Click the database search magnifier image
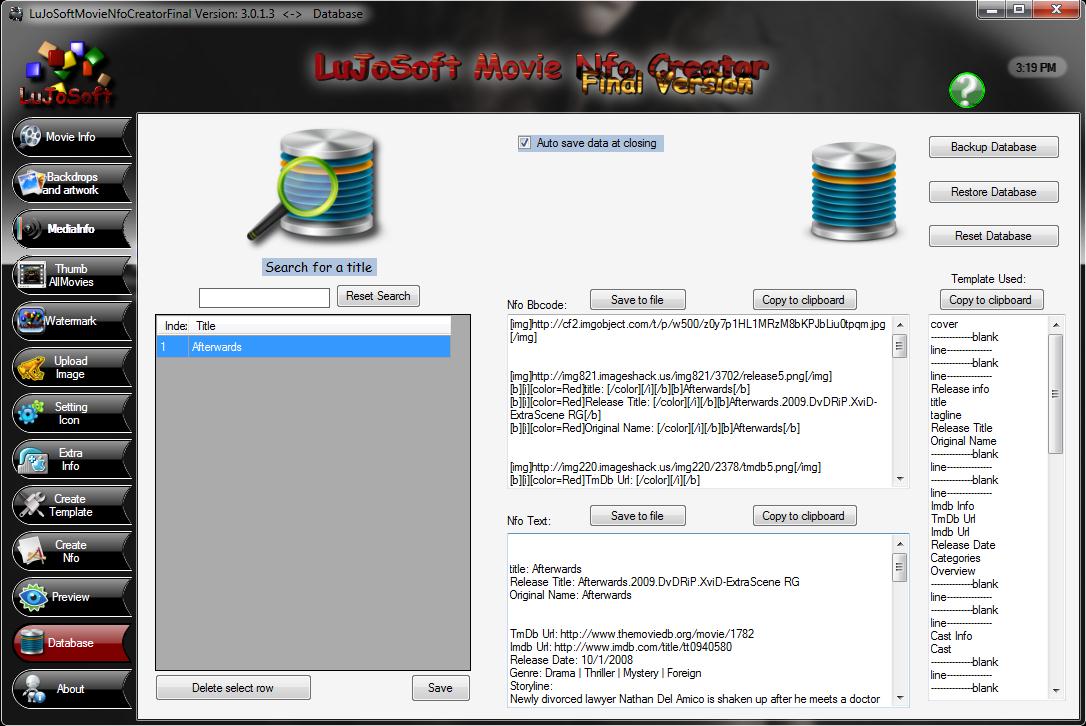This screenshot has height=726, width=1086. (x=313, y=187)
